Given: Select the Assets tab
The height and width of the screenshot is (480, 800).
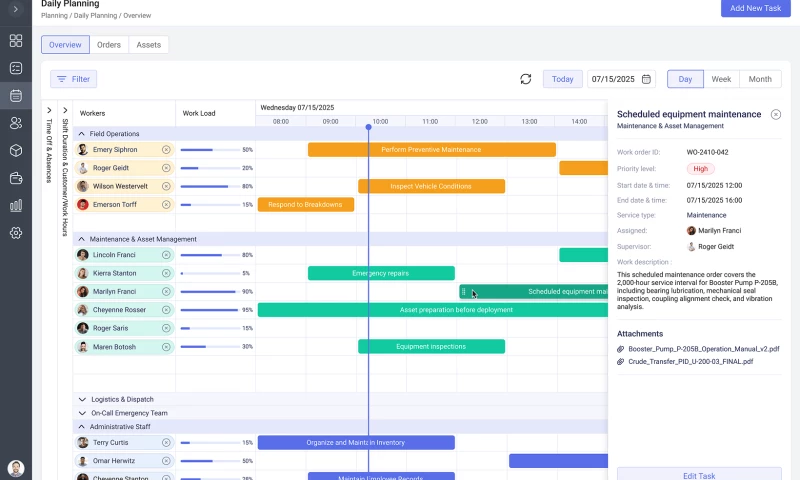Looking at the screenshot, I should click(148, 45).
